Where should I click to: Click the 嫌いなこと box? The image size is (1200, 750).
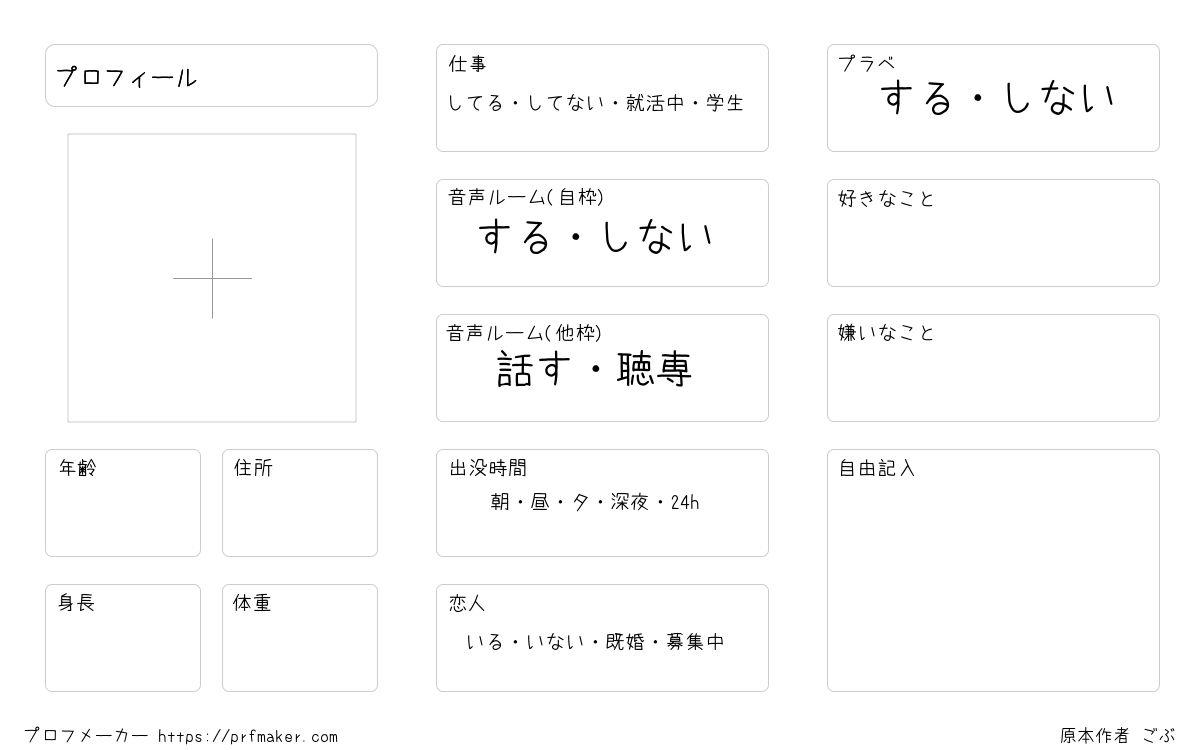(x=993, y=368)
